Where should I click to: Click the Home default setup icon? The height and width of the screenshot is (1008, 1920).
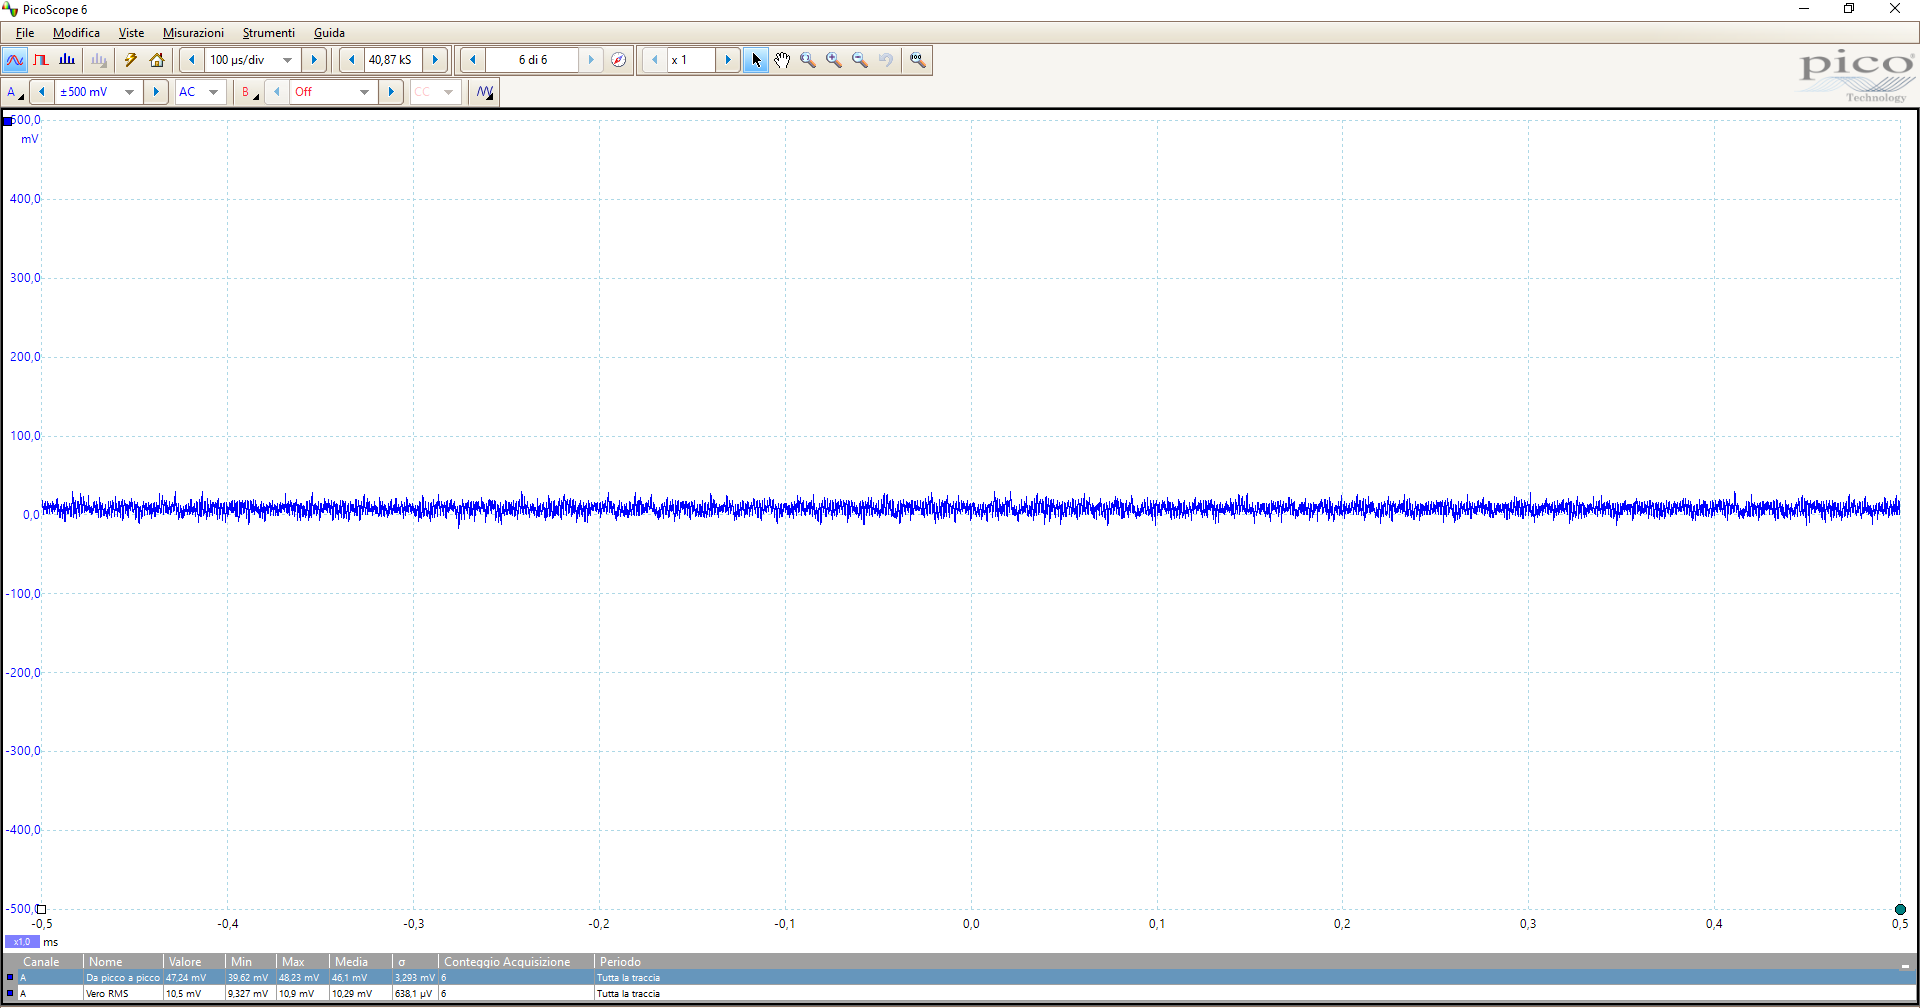(x=157, y=60)
